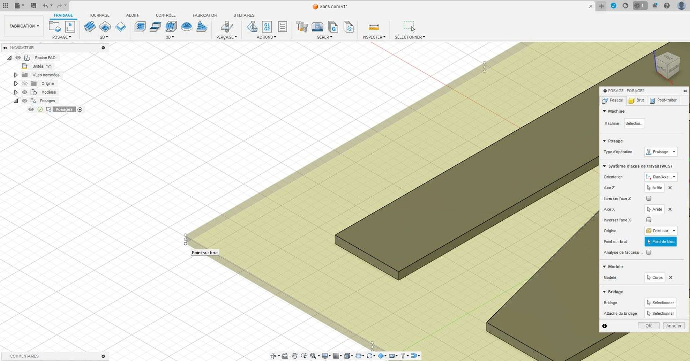Open the Tool Library icon in Gérer
Viewport: 690px width, 361px height.
[x=301, y=27]
